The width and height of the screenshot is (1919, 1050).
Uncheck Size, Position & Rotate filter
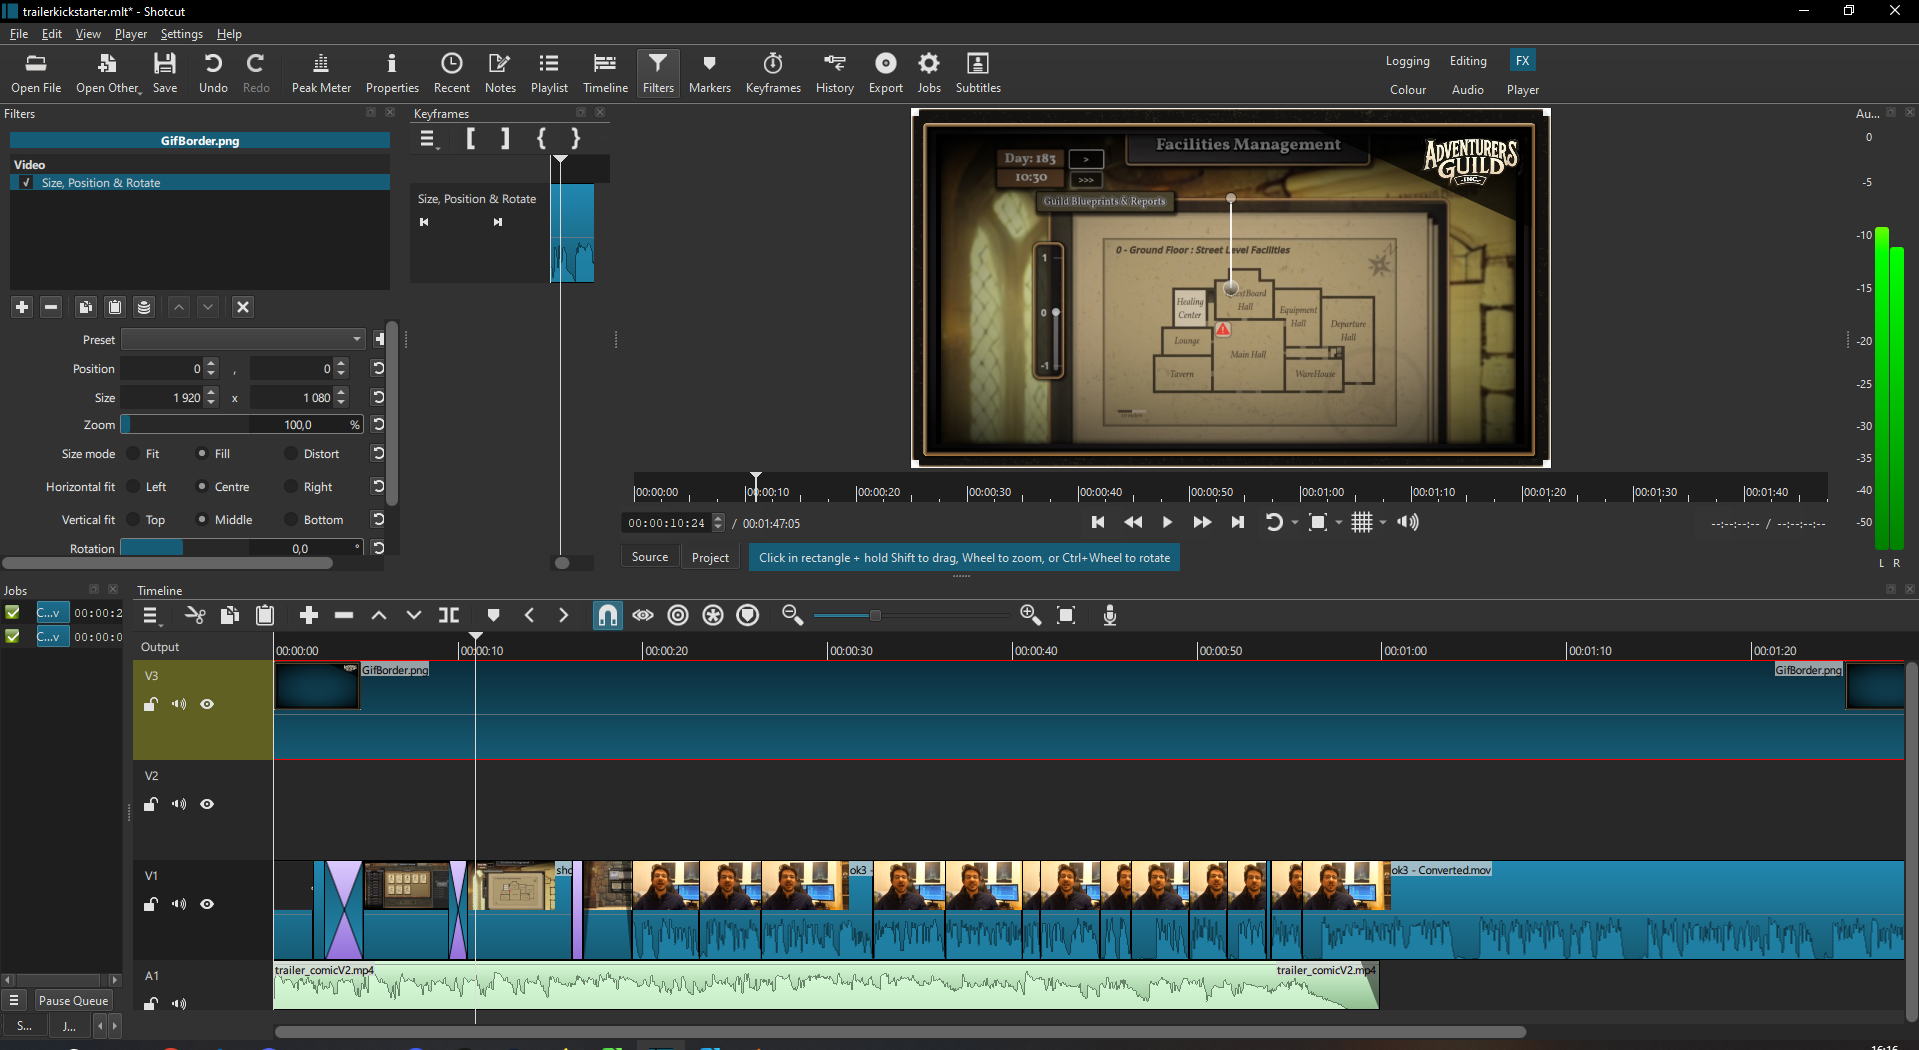tap(26, 183)
